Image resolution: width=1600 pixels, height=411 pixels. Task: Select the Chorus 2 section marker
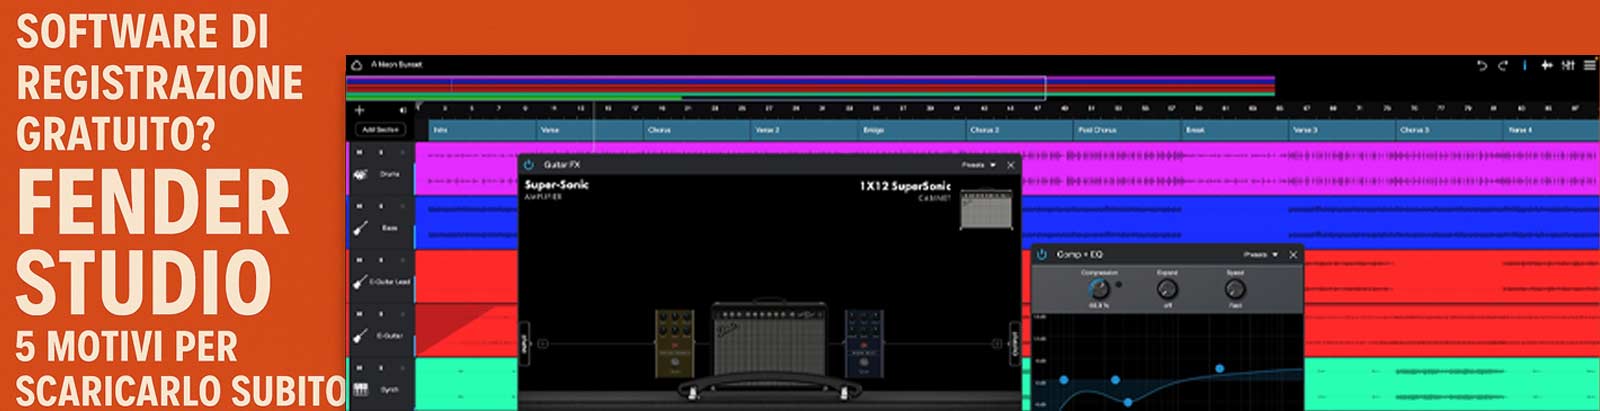point(1020,130)
